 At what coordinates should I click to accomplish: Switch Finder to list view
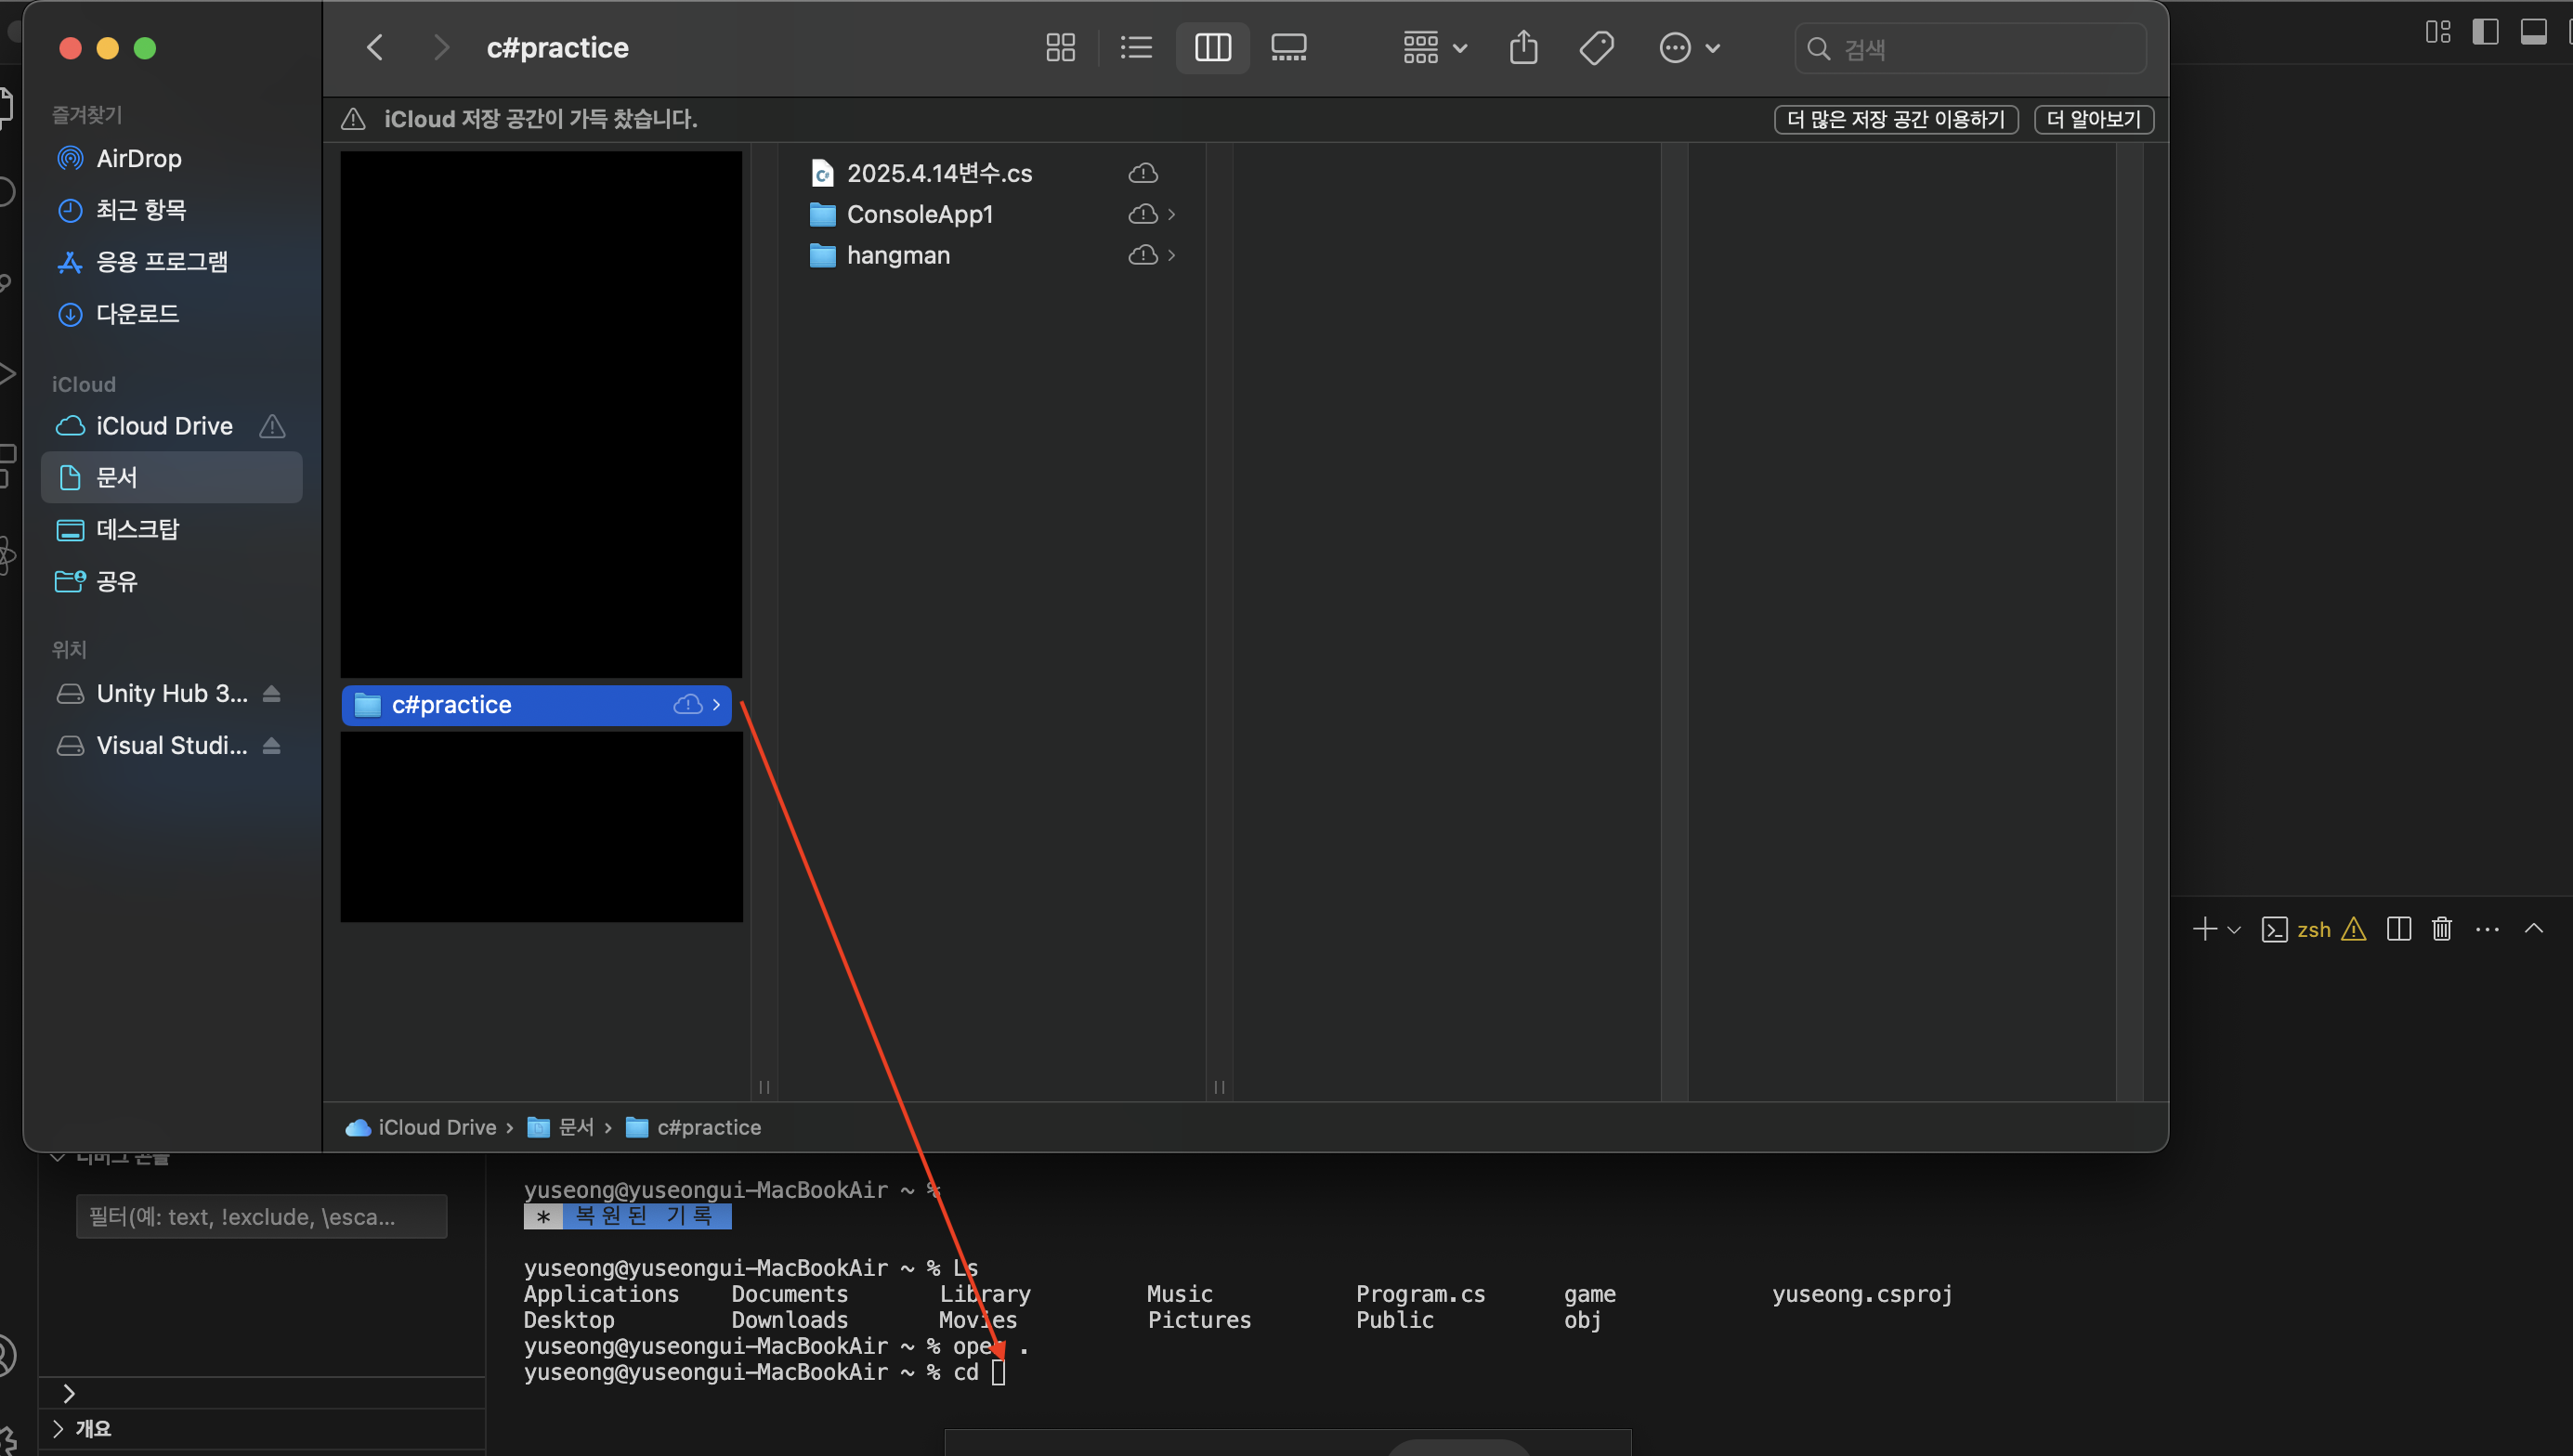point(1136,47)
